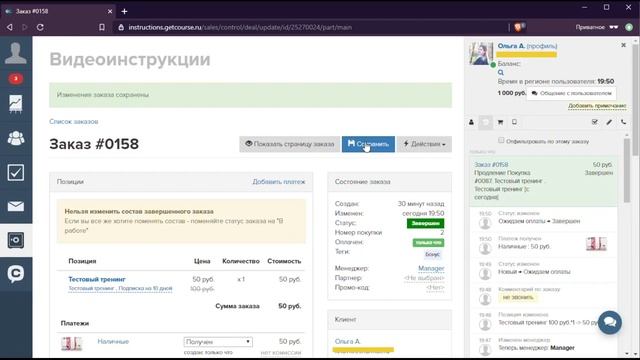Expand the Действия dropdown button
The image size is (640, 360).
[x=424, y=144]
